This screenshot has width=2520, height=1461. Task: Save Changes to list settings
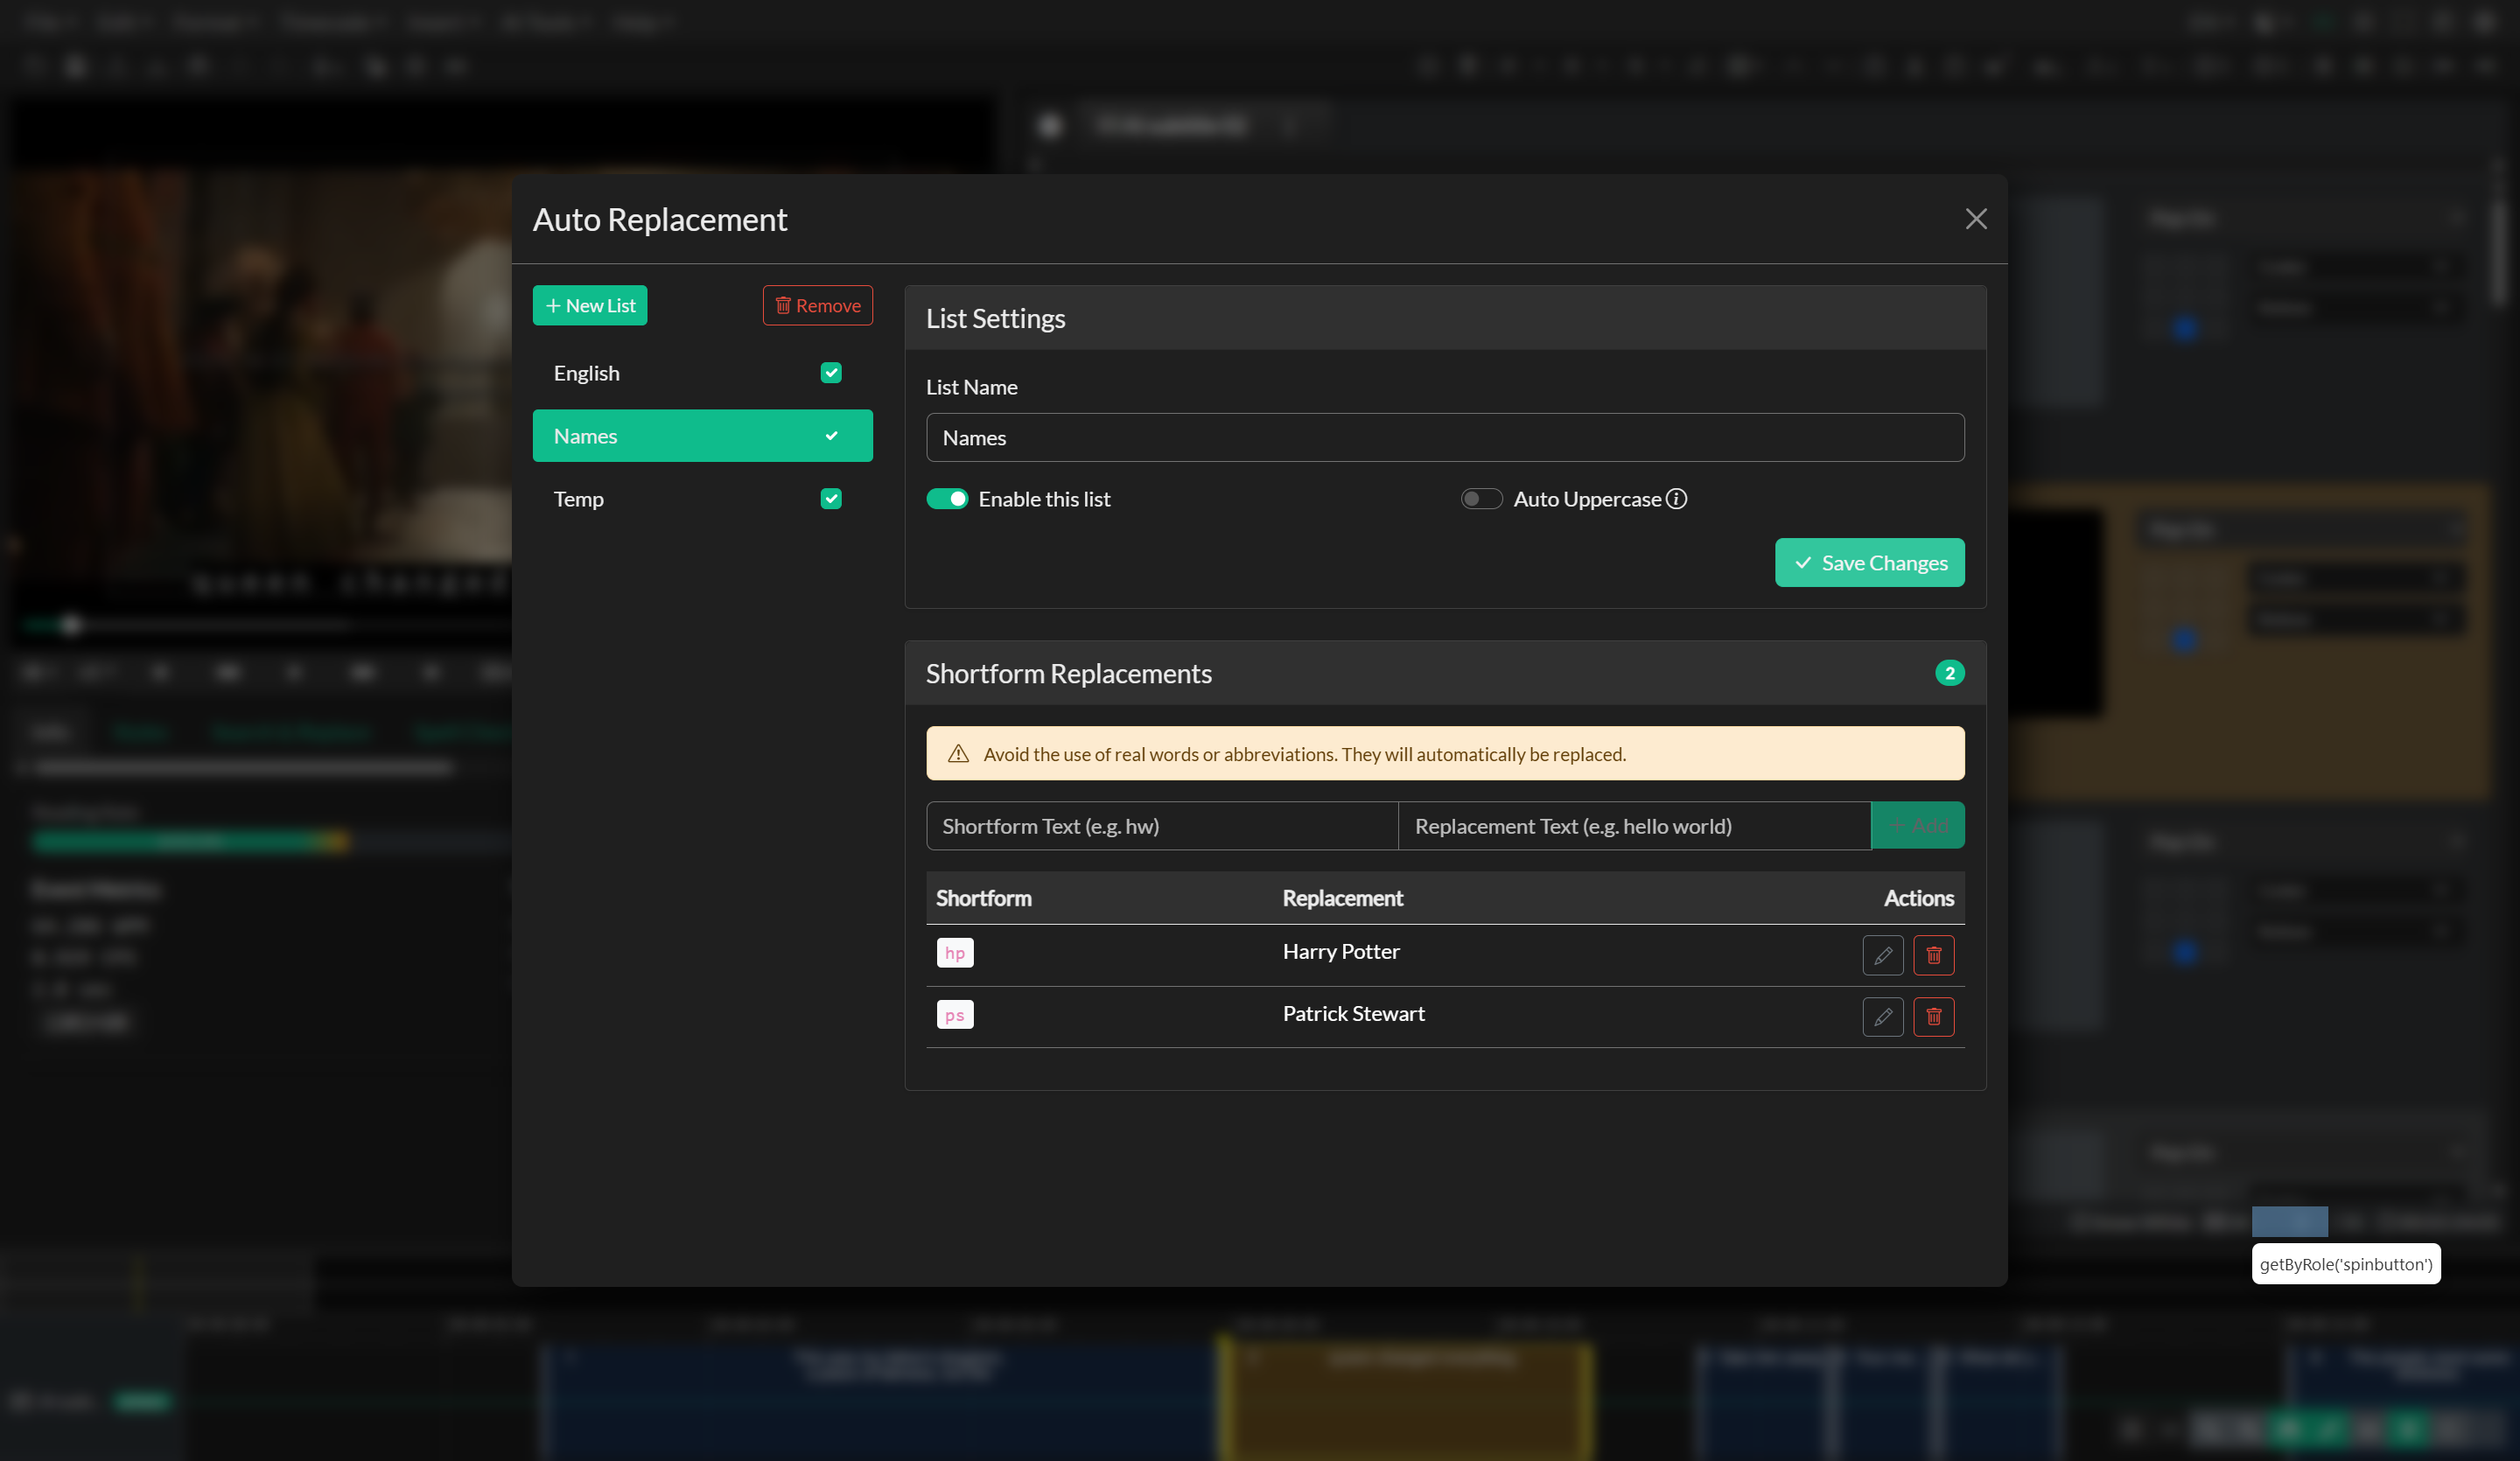coord(1869,563)
